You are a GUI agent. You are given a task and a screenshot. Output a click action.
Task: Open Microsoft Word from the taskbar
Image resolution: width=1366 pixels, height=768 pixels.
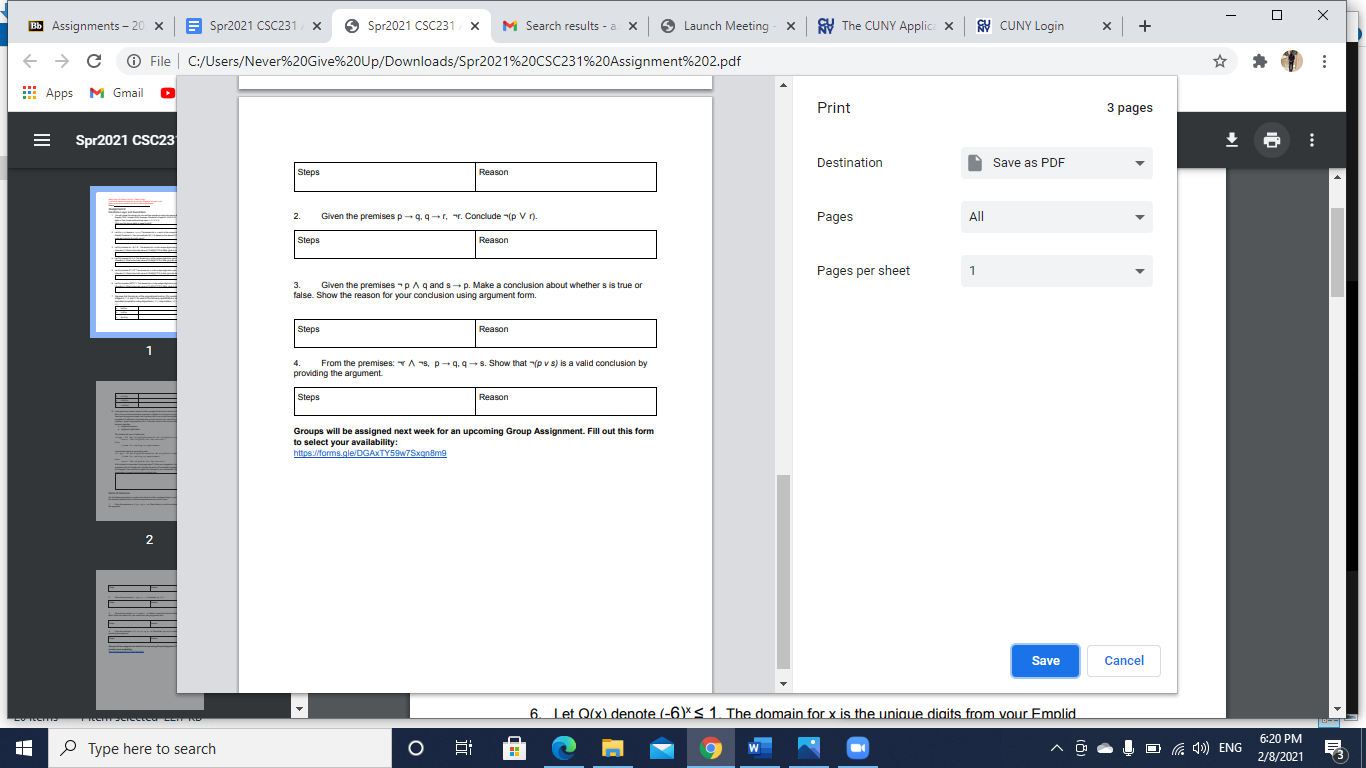coord(760,748)
